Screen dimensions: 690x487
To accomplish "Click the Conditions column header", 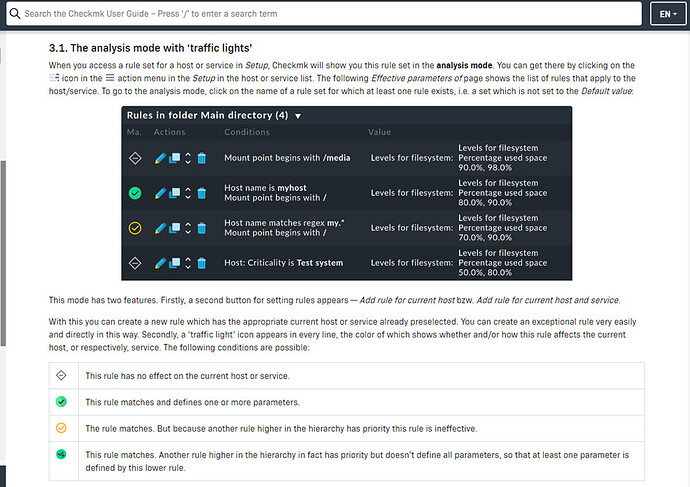I will [247, 132].
